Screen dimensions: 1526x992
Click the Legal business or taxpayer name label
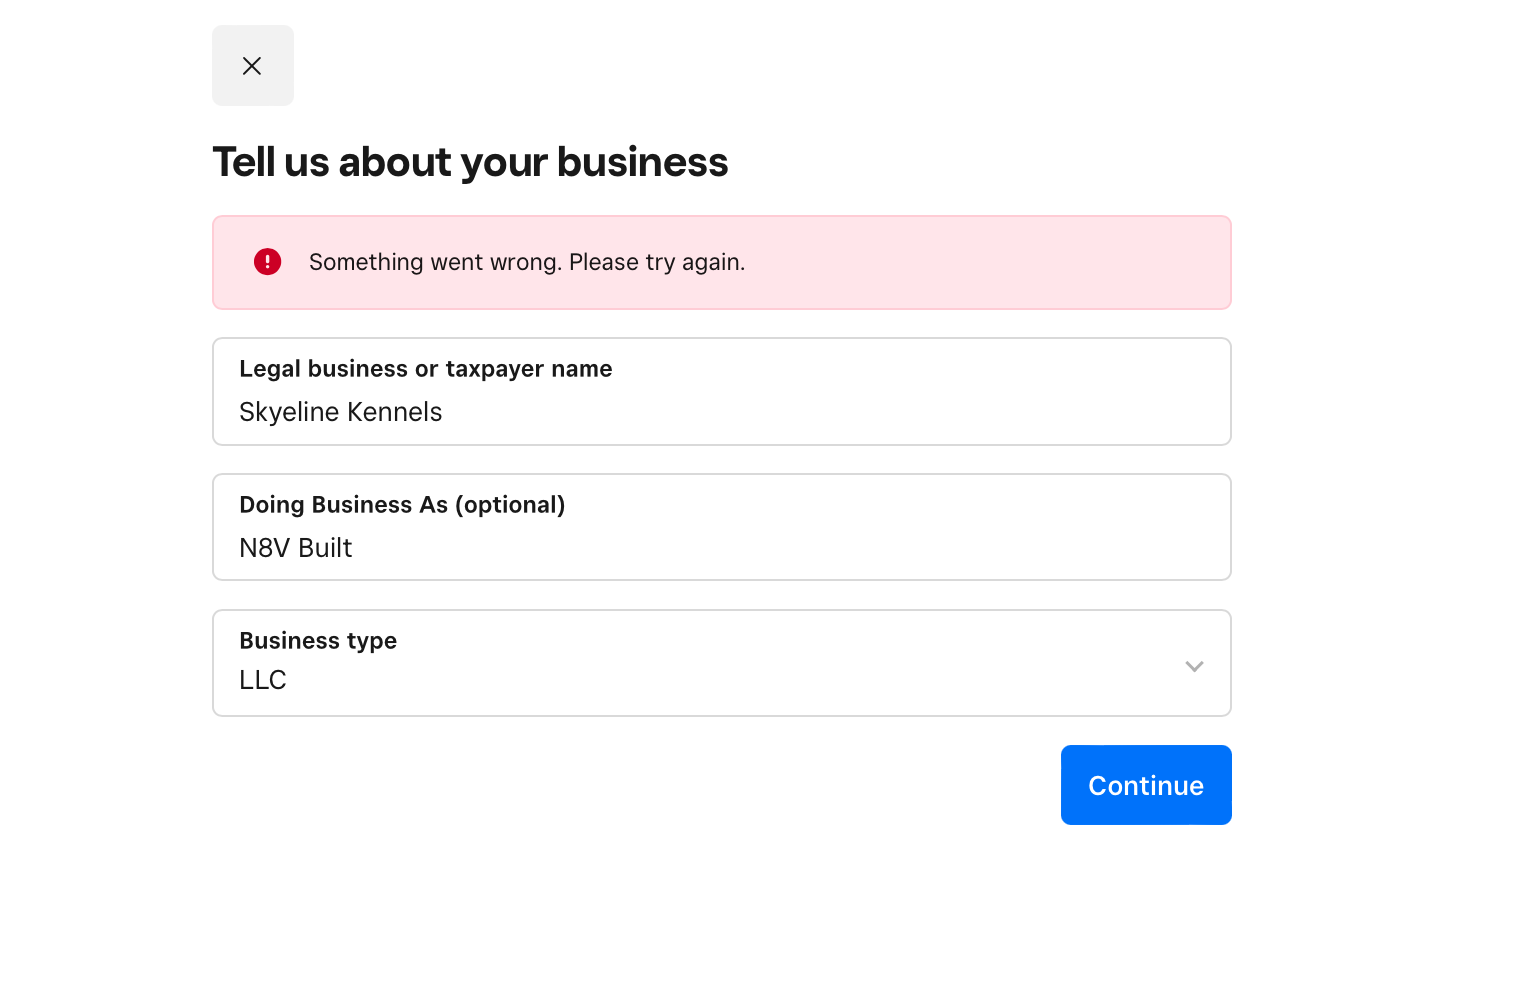click(x=425, y=368)
